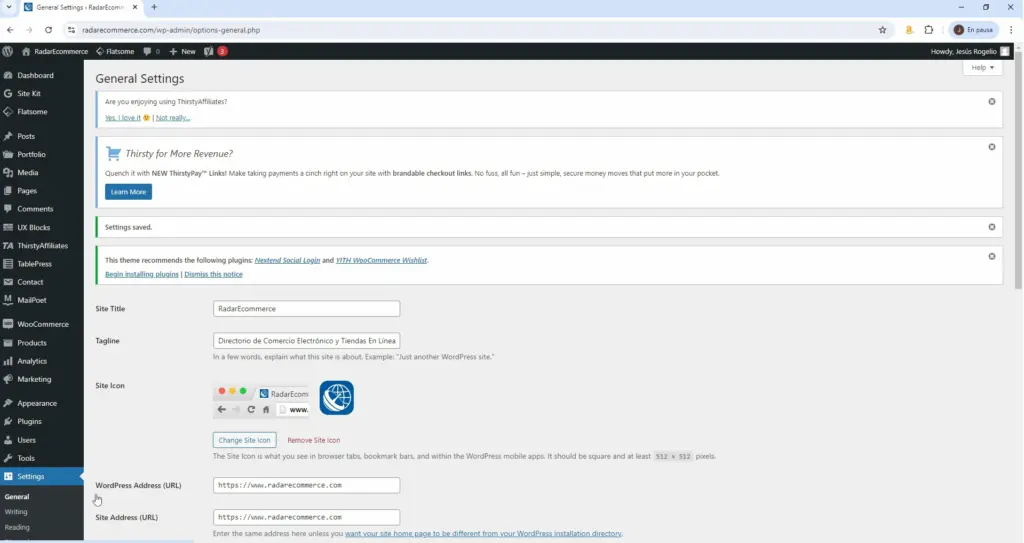Image resolution: width=1024 pixels, height=543 pixels.
Task: Click the globe site icon thumbnail
Action: click(x=336, y=397)
